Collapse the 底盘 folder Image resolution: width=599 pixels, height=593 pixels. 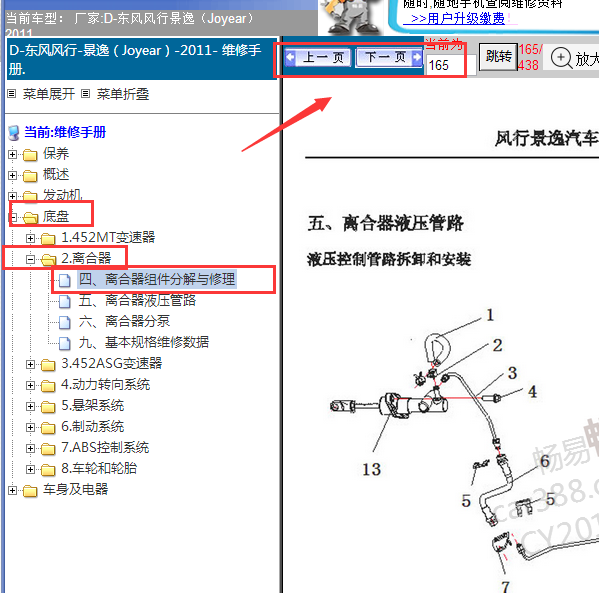pos(12,217)
